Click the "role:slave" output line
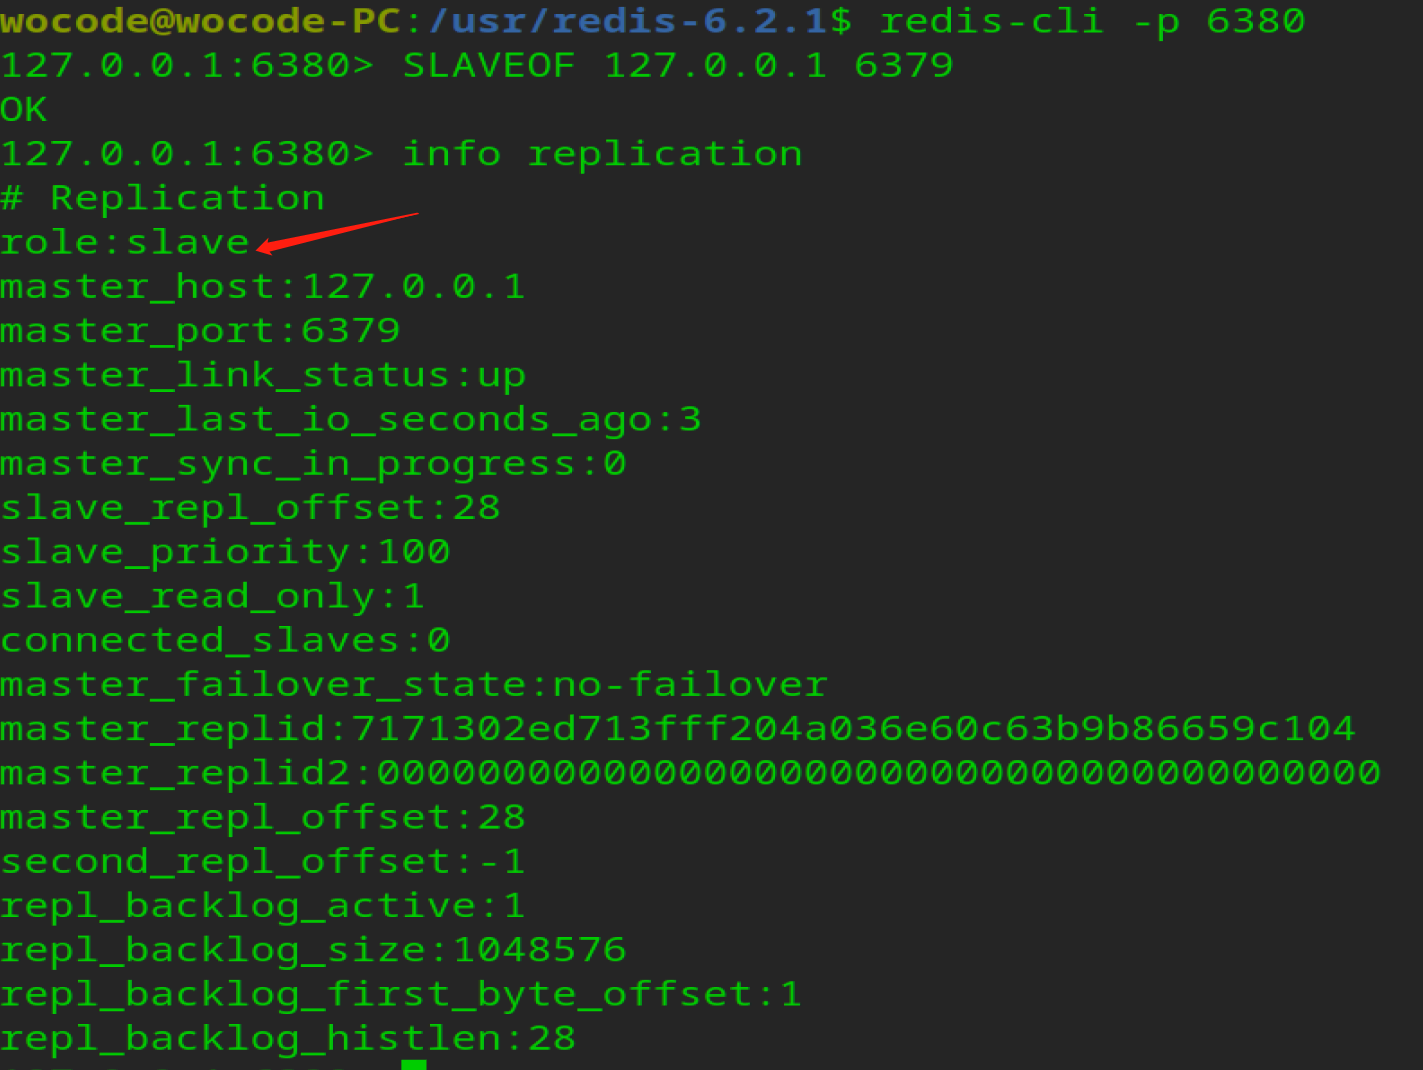The height and width of the screenshot is (1070, 1423). click(x=125, y=243)
